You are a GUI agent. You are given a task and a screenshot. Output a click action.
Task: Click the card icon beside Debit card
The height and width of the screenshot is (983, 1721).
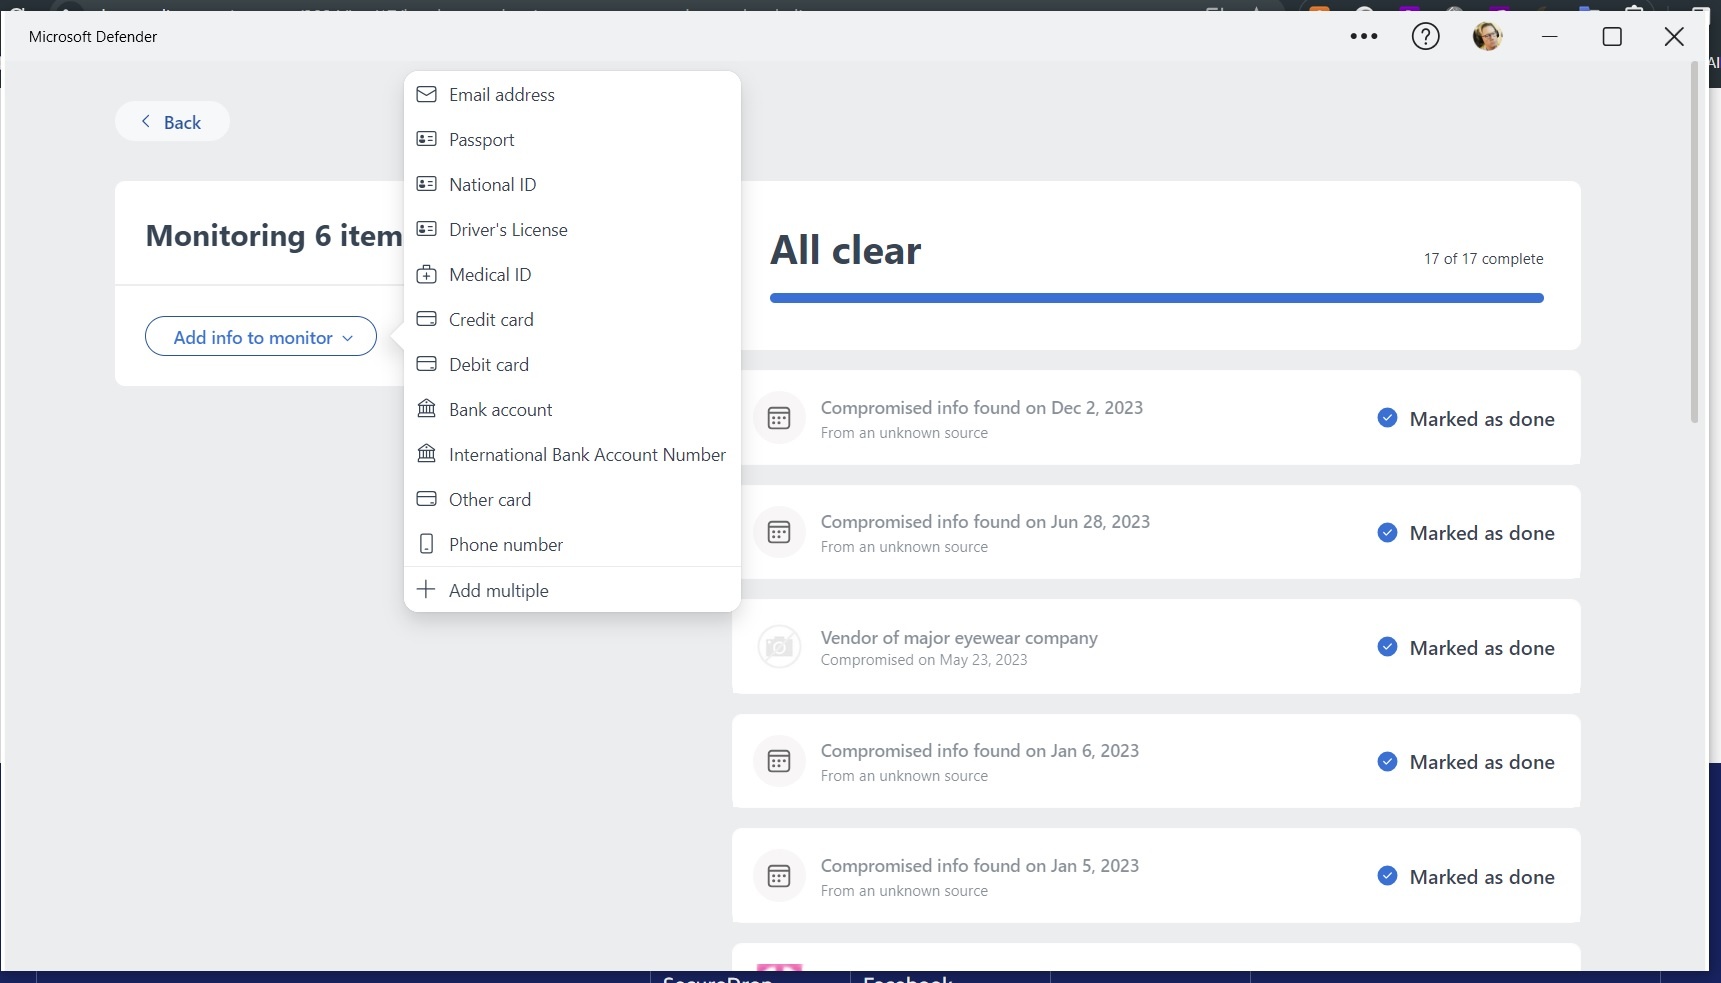tap(426, 364)
